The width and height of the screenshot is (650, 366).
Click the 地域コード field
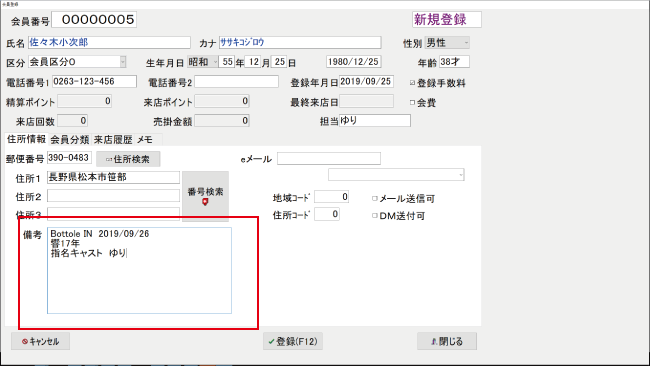332,196
